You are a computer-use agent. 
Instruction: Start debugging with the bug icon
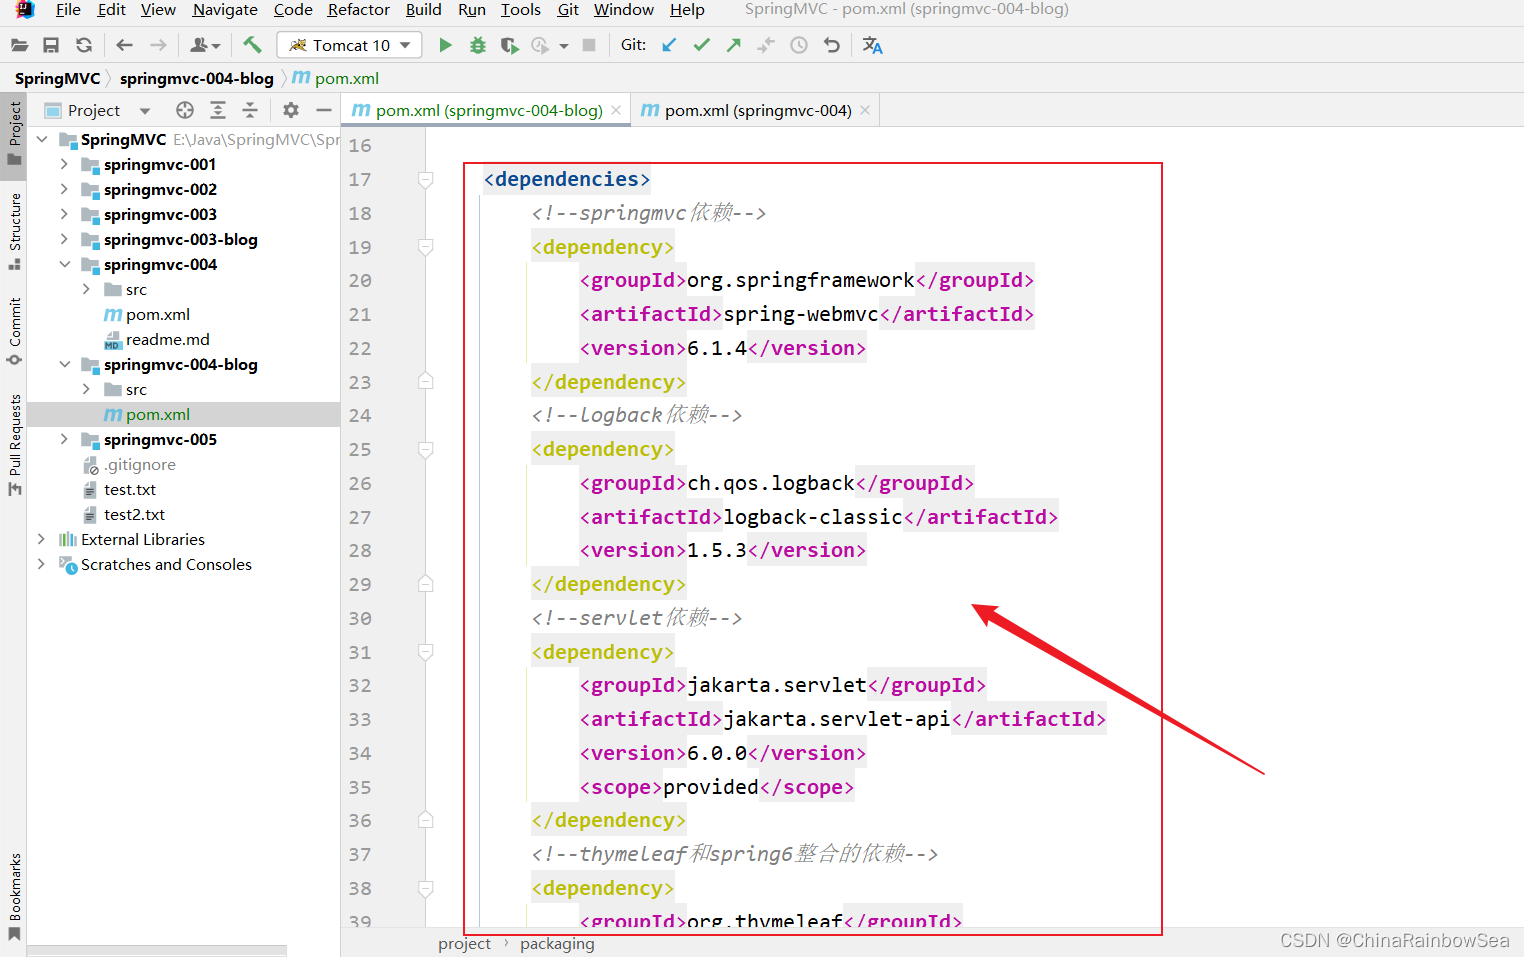point(477,45)
